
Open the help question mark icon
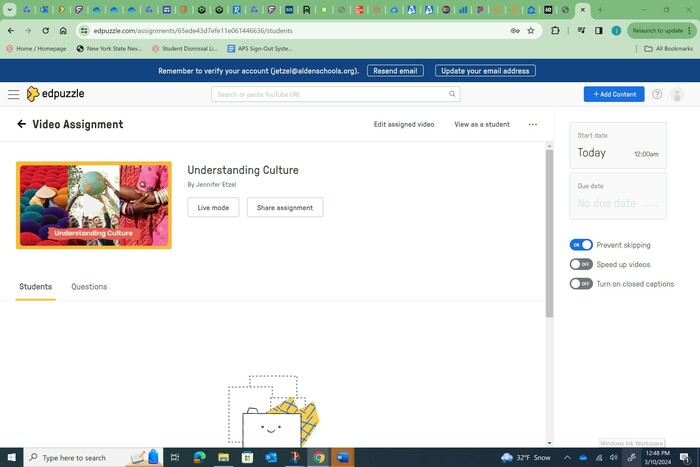[657, 94]
